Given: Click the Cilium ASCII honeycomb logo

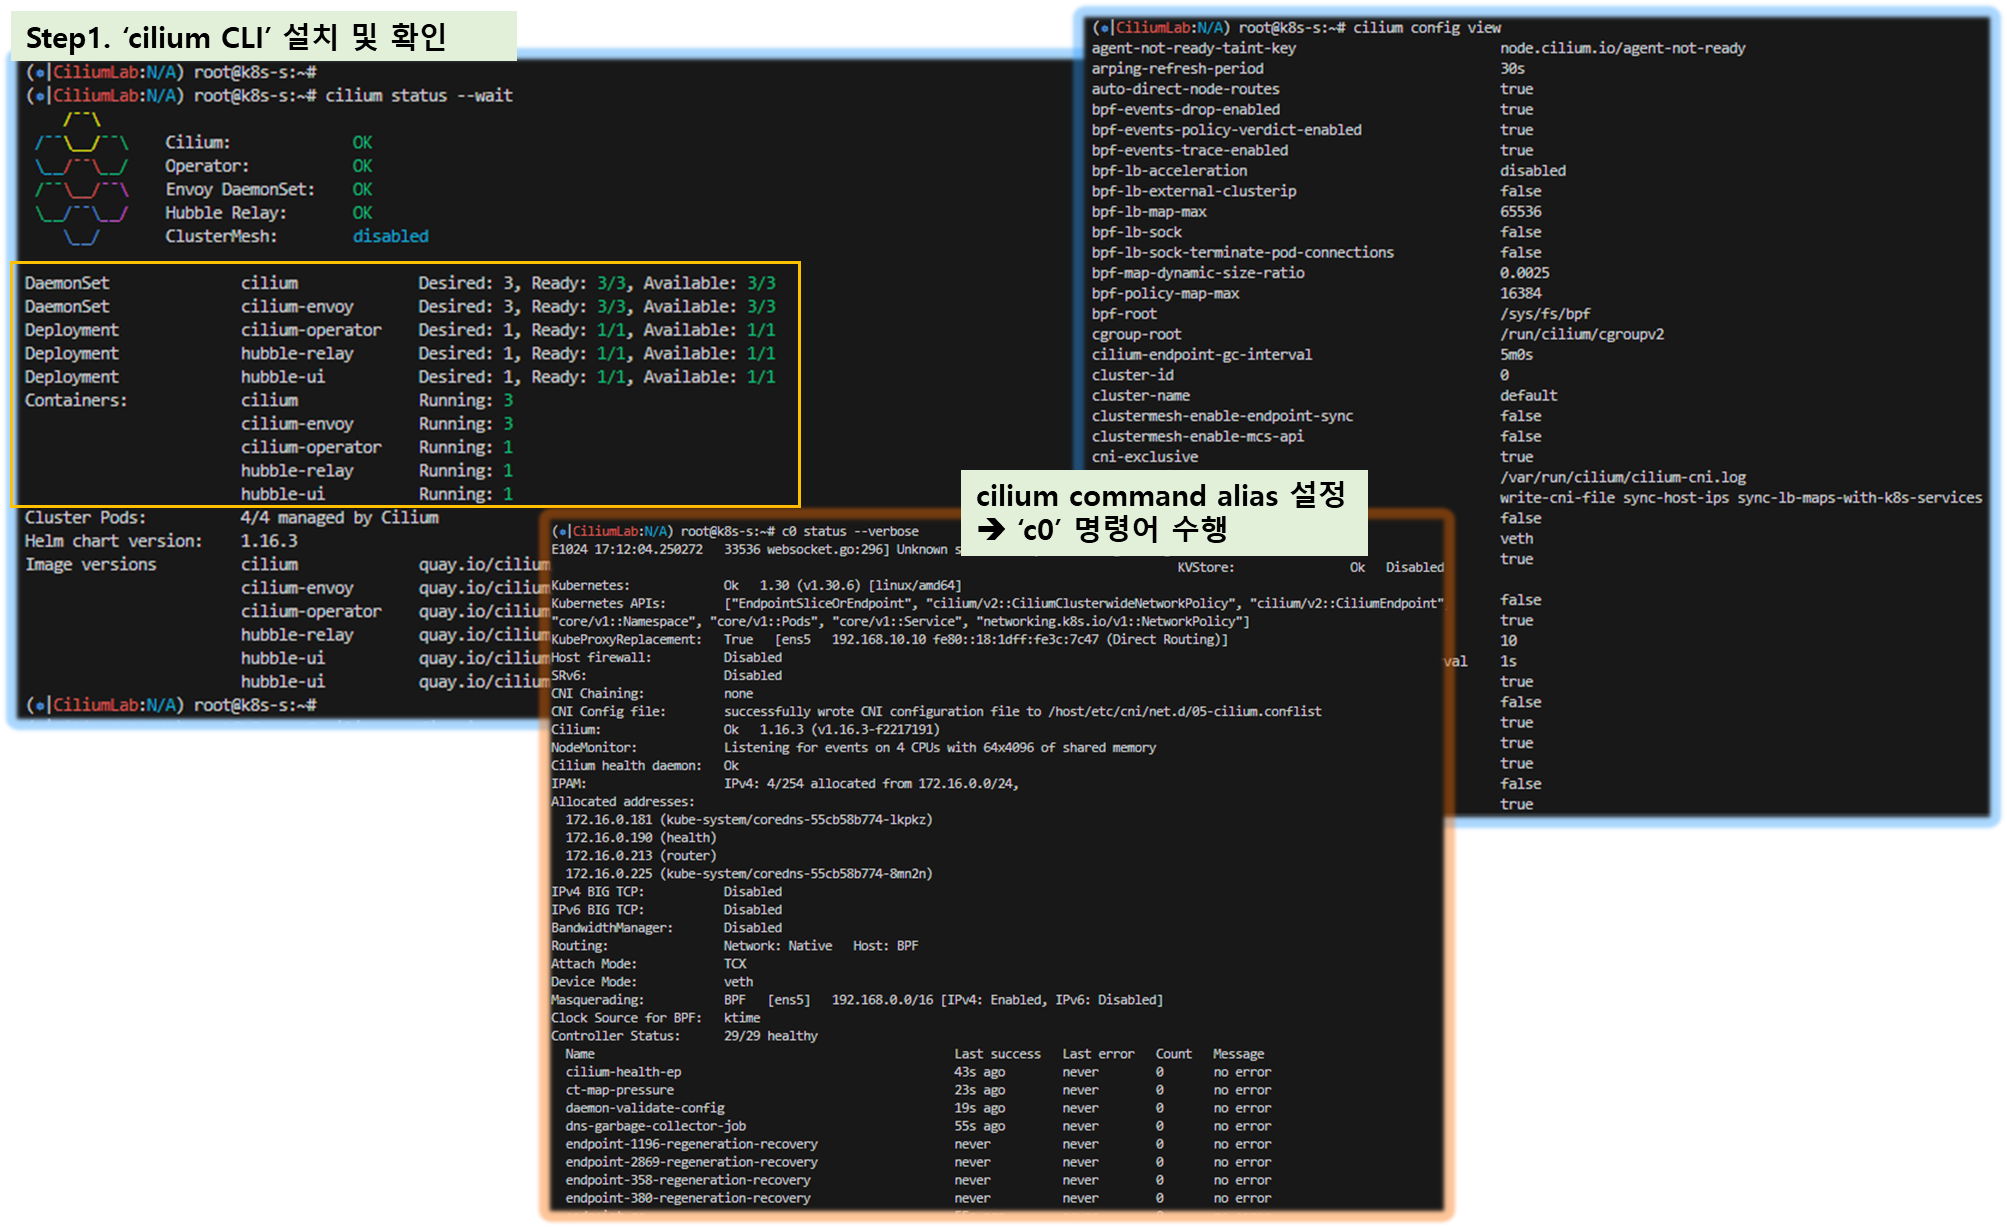Looking at the screenshot, I should [82, 178].
